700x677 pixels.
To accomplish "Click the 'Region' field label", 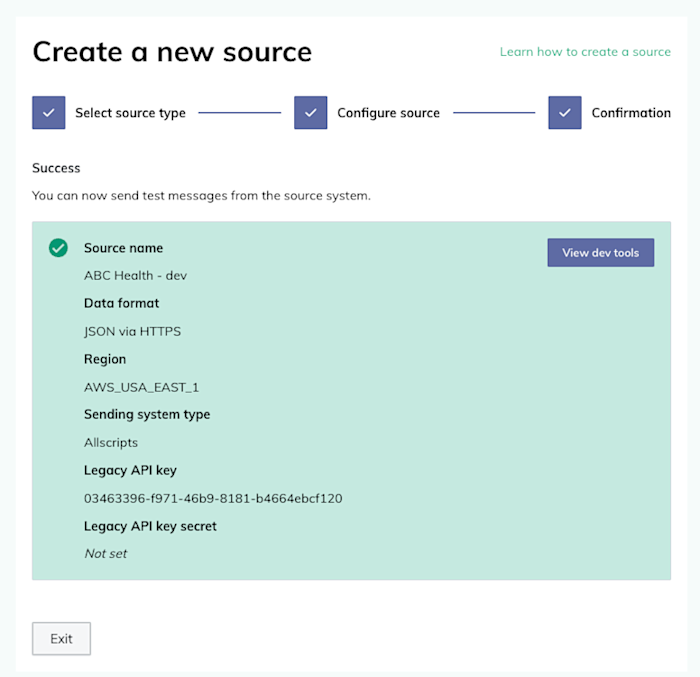I will point(105,359).
